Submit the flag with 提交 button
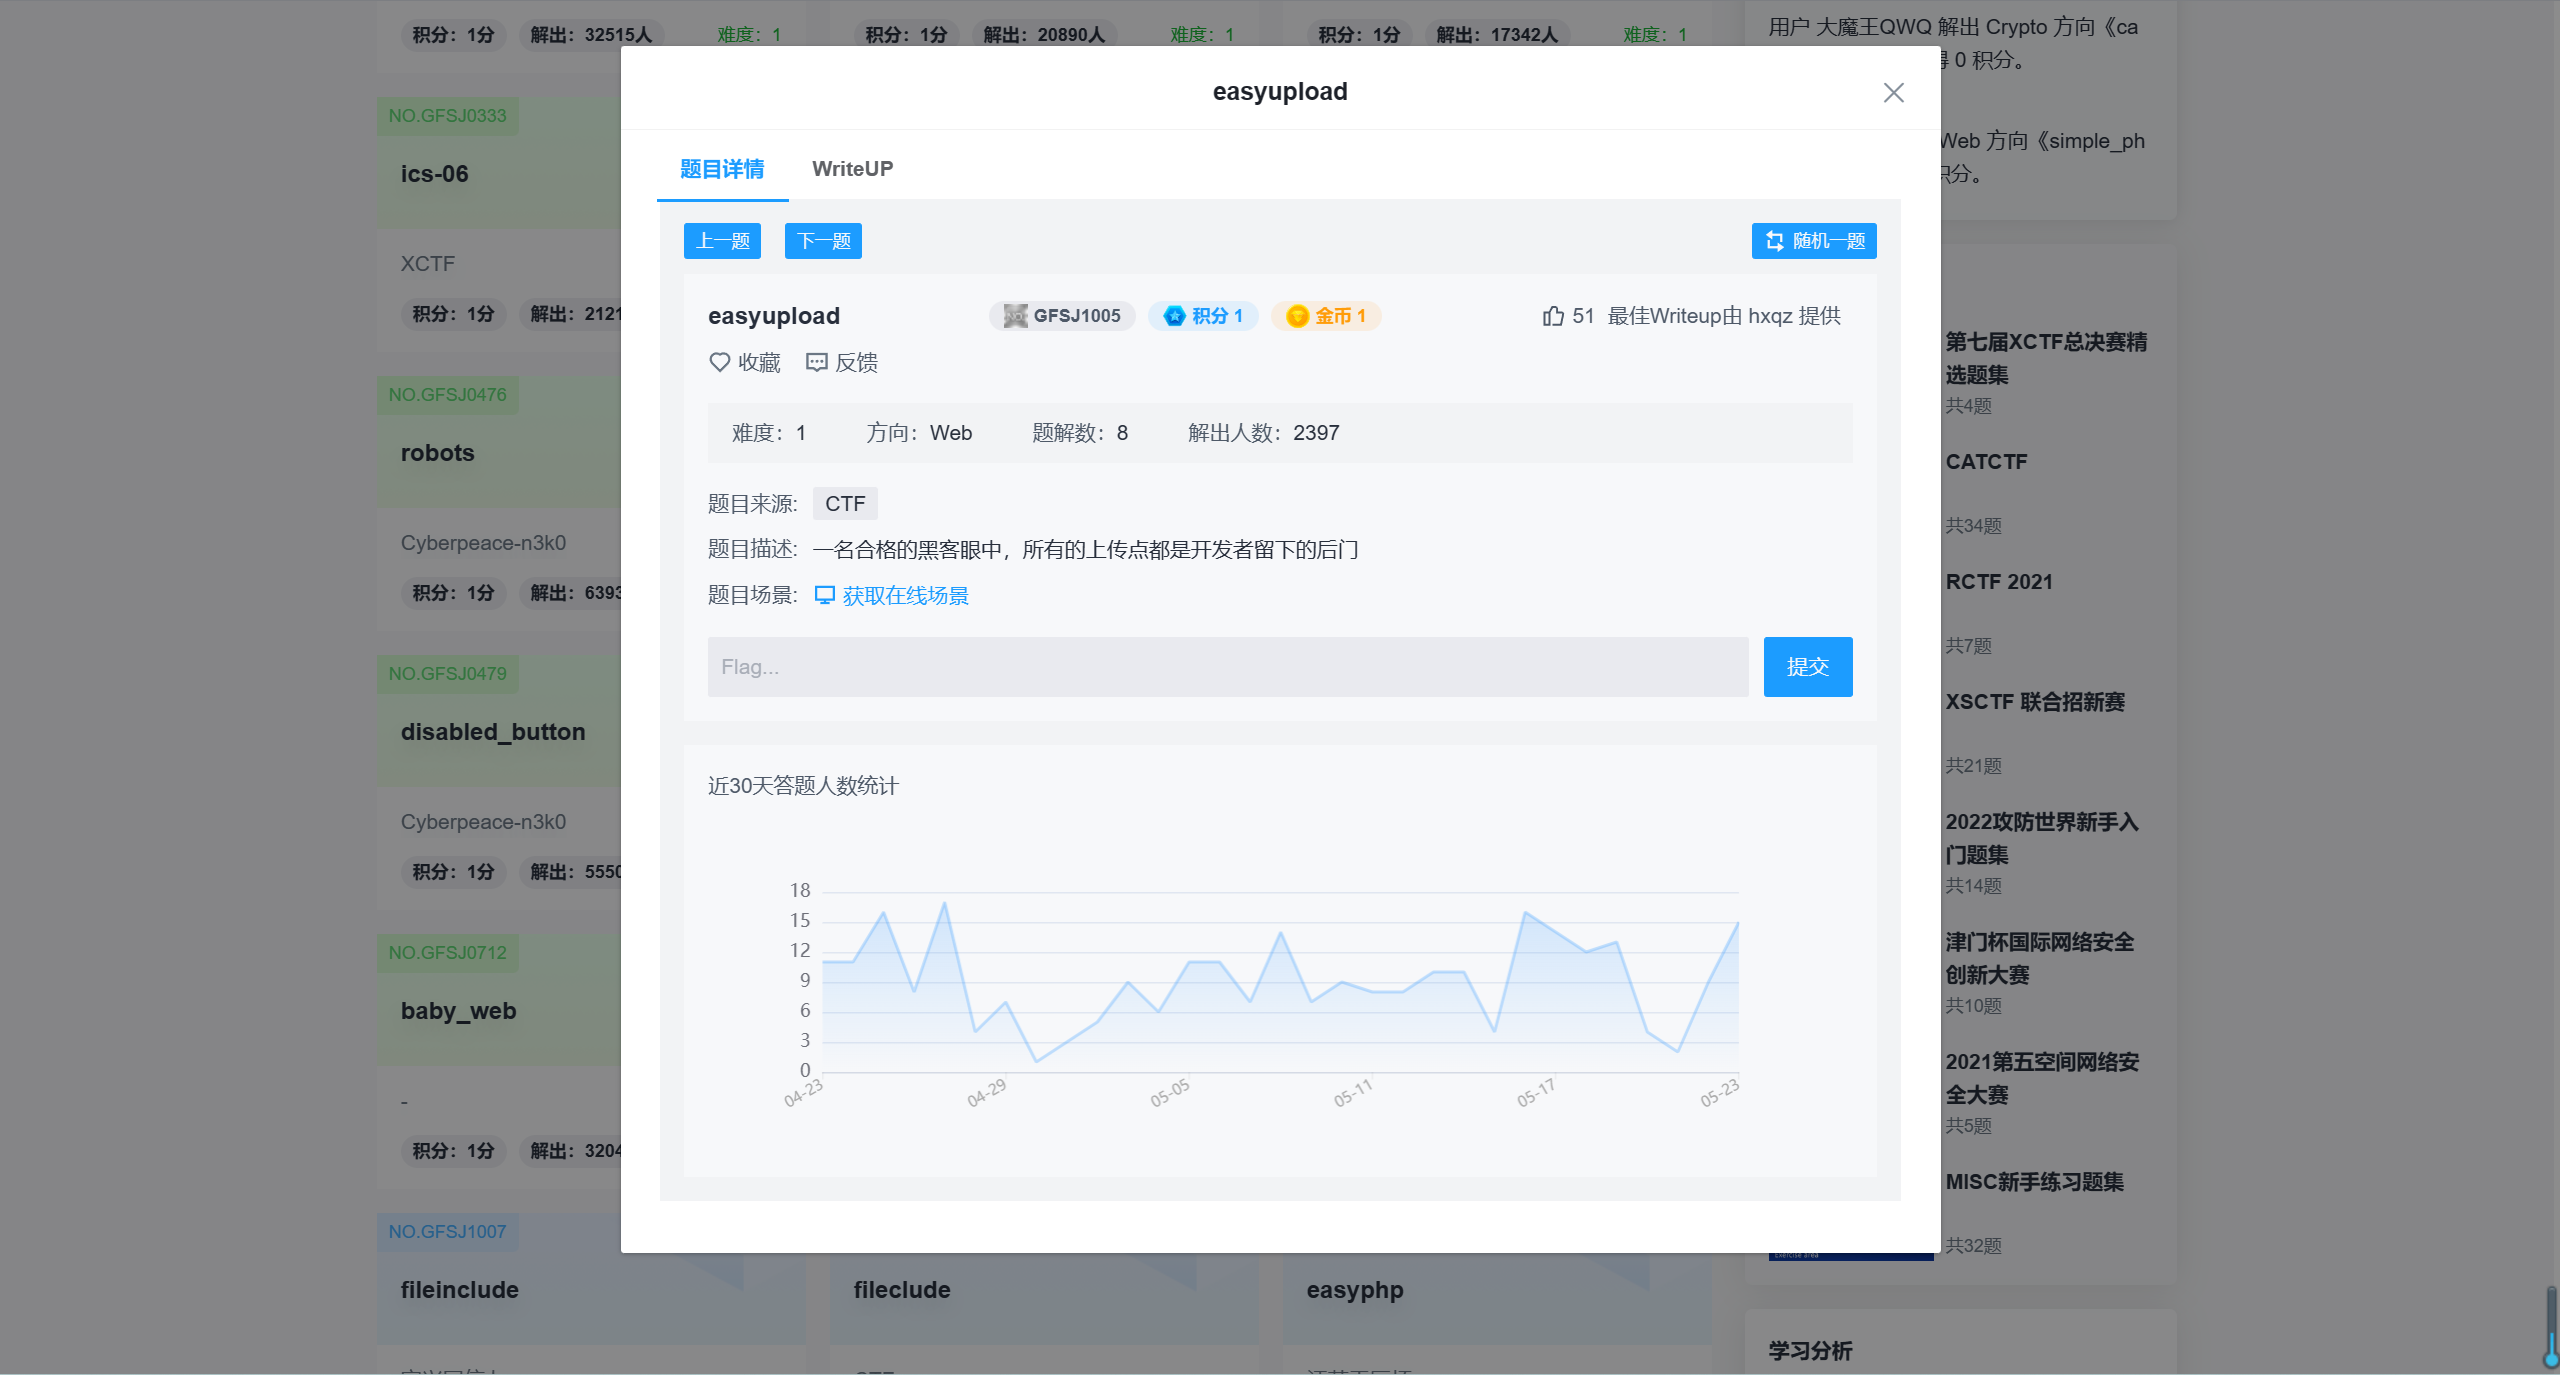 1807,667
